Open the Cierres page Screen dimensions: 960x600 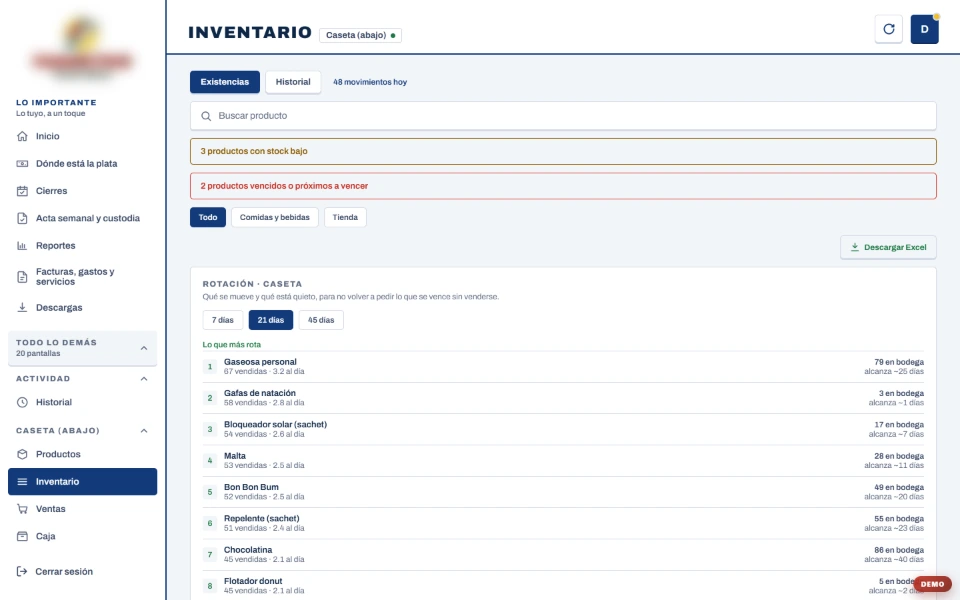[82, 191]
